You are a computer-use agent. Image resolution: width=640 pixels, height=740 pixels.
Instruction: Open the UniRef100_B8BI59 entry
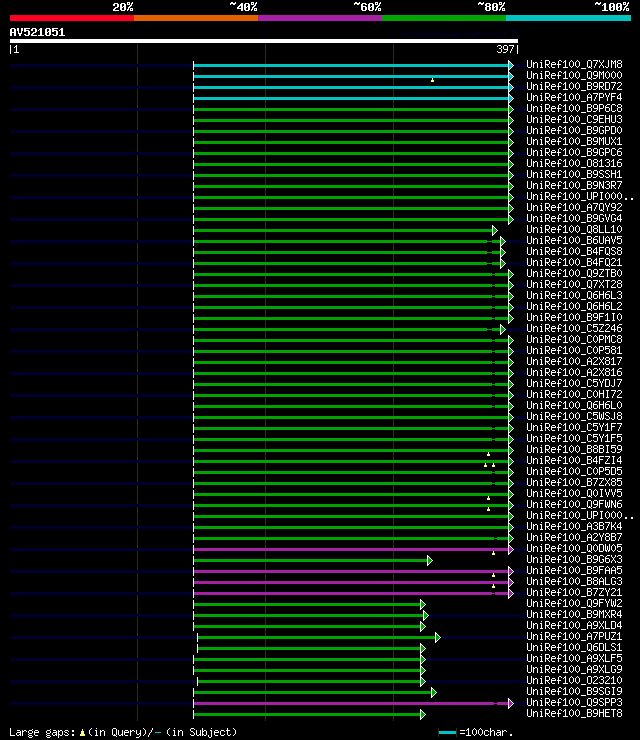(574, 449)
